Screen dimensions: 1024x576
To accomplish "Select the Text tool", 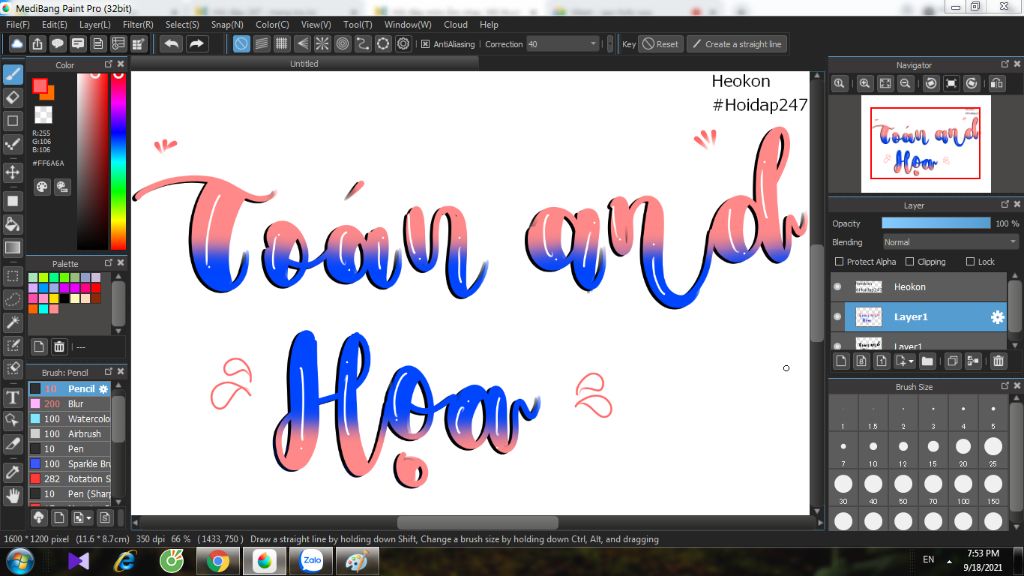I will [12, 397].
